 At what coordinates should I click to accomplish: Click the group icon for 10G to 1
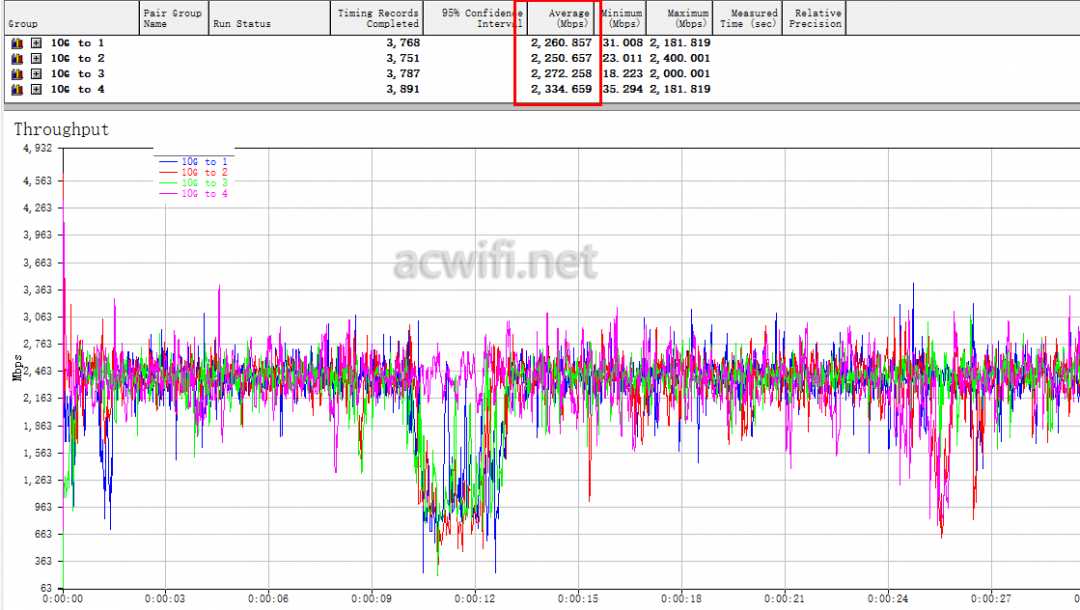16,43
